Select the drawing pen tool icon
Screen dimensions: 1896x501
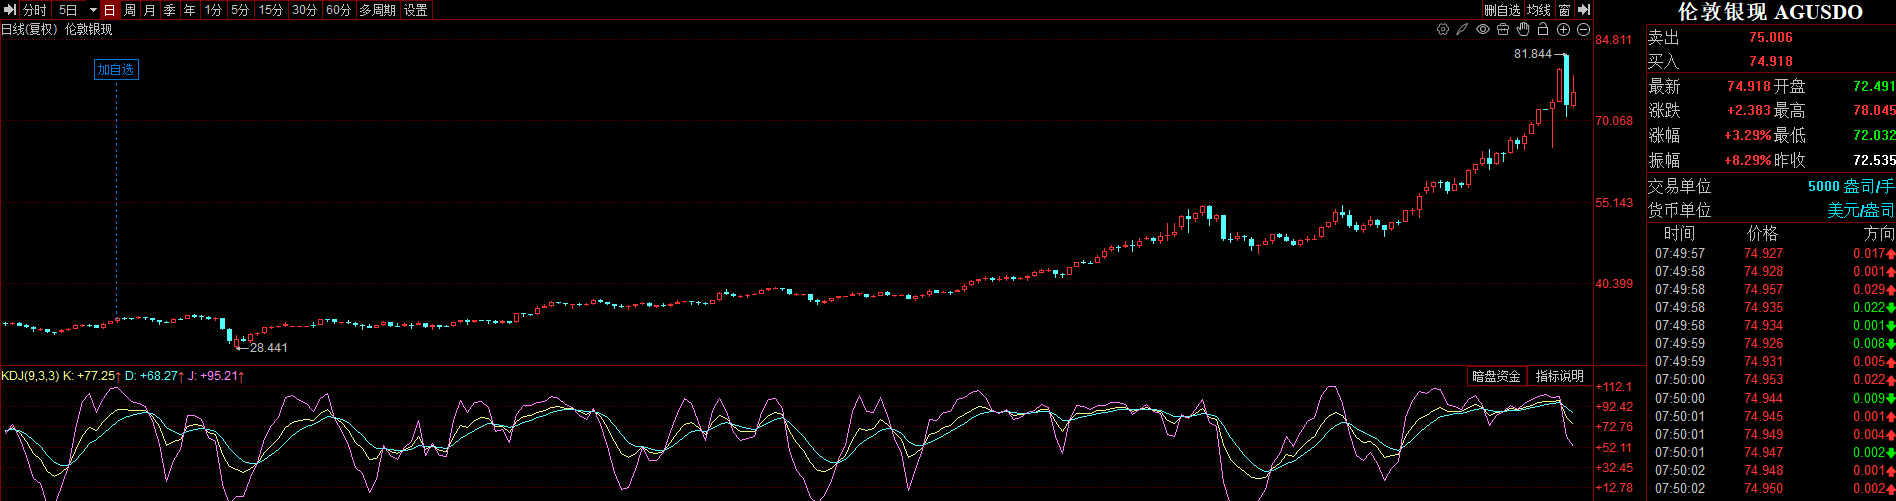[x=1463, y=30]
